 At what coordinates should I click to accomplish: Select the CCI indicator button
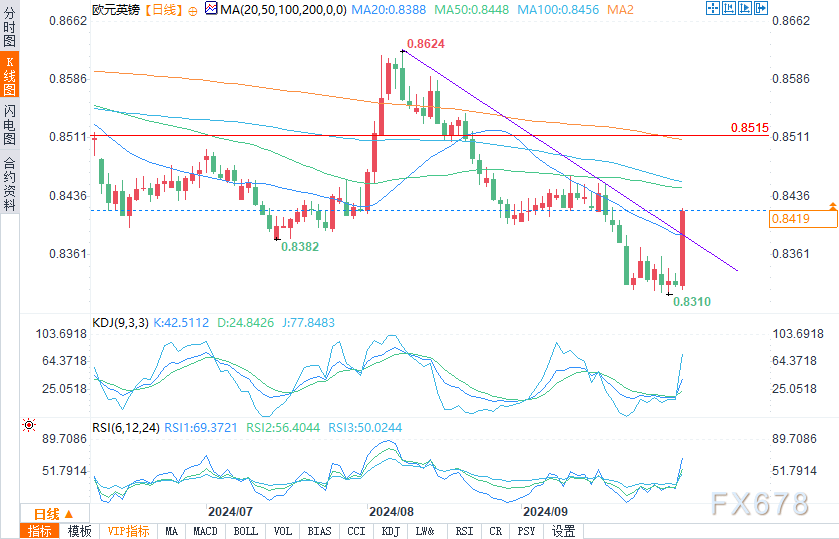(356, 531)
